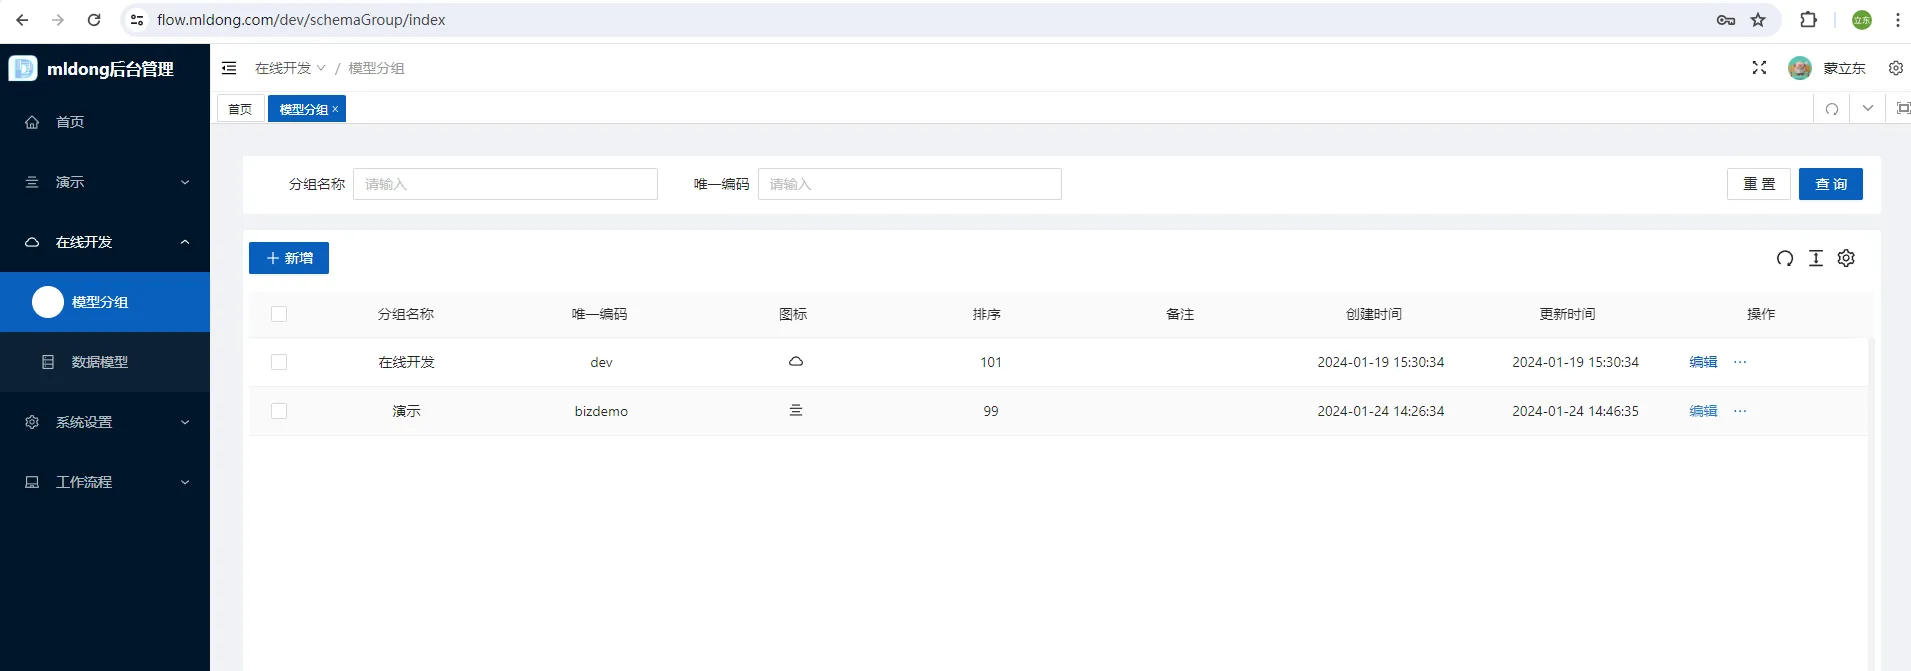Click the 创建时间 column header
1911x671 pixels.
[1374, 314]
